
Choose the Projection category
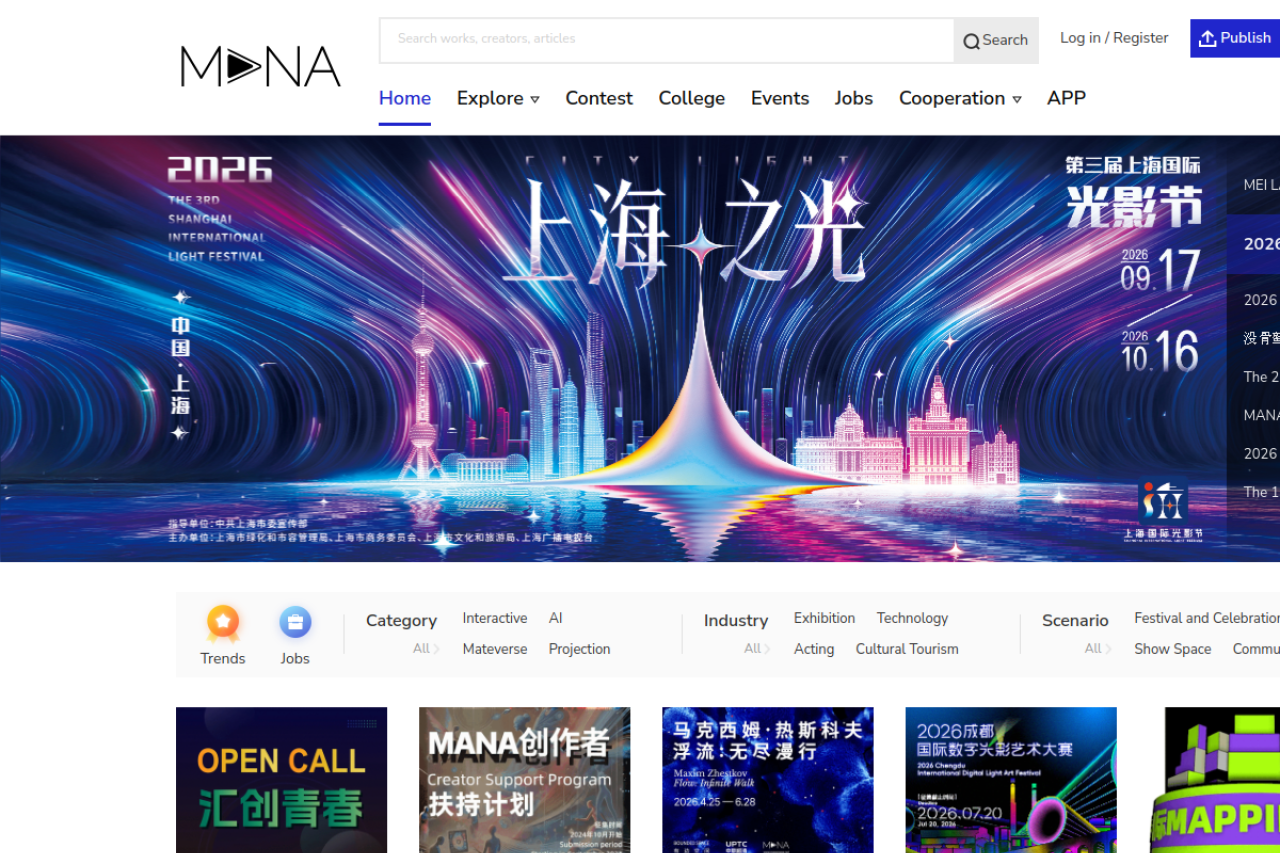click(x=579, y=649)
